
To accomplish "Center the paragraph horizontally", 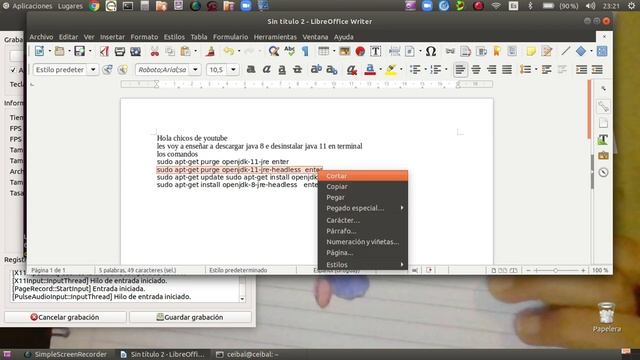I will click(476, 70).
